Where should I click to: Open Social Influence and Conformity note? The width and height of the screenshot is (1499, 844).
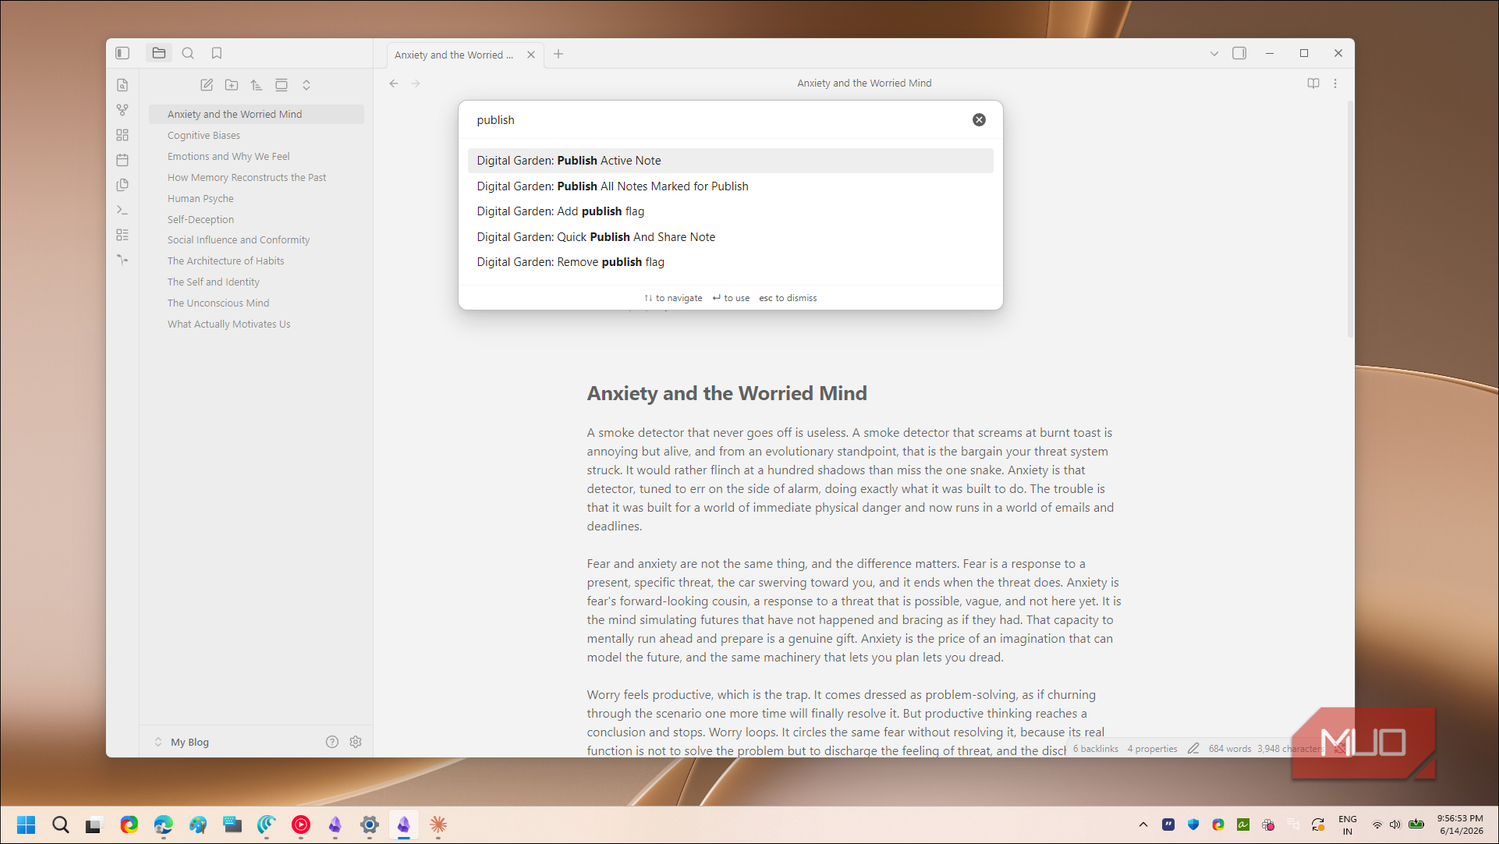pyautogui.click(x=256, y=240)
